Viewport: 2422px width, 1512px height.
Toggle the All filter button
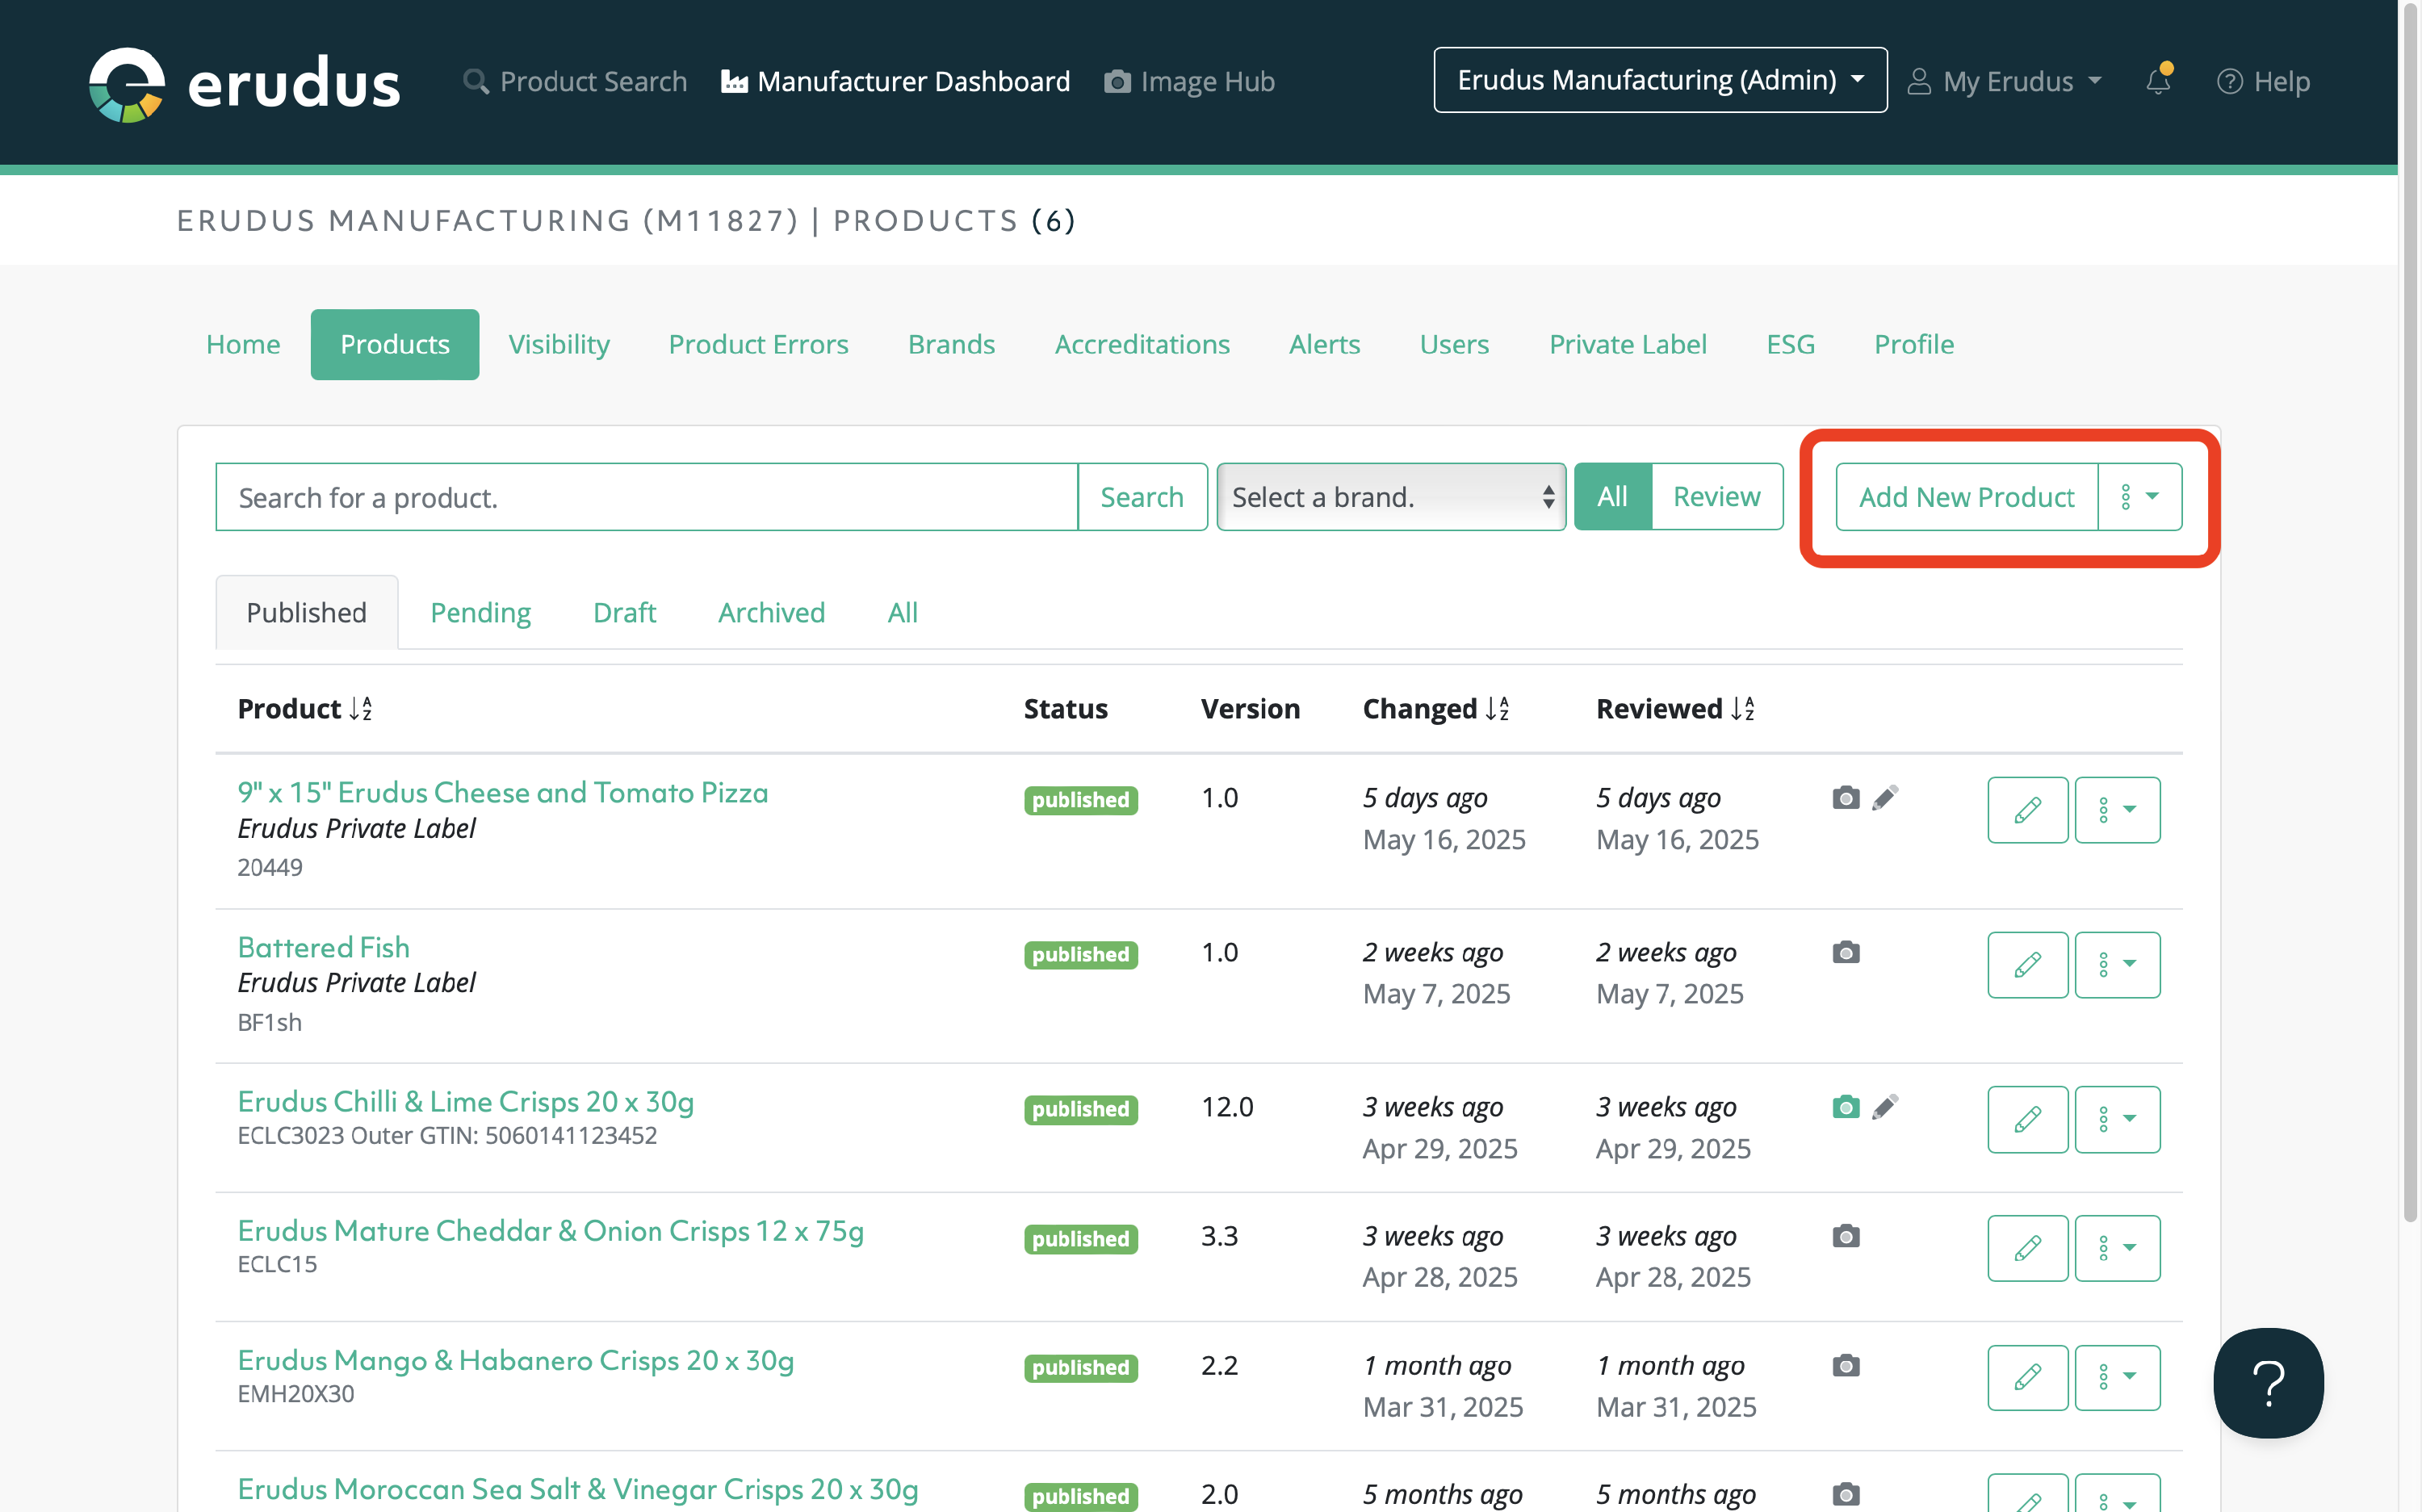click(1612, 497)
